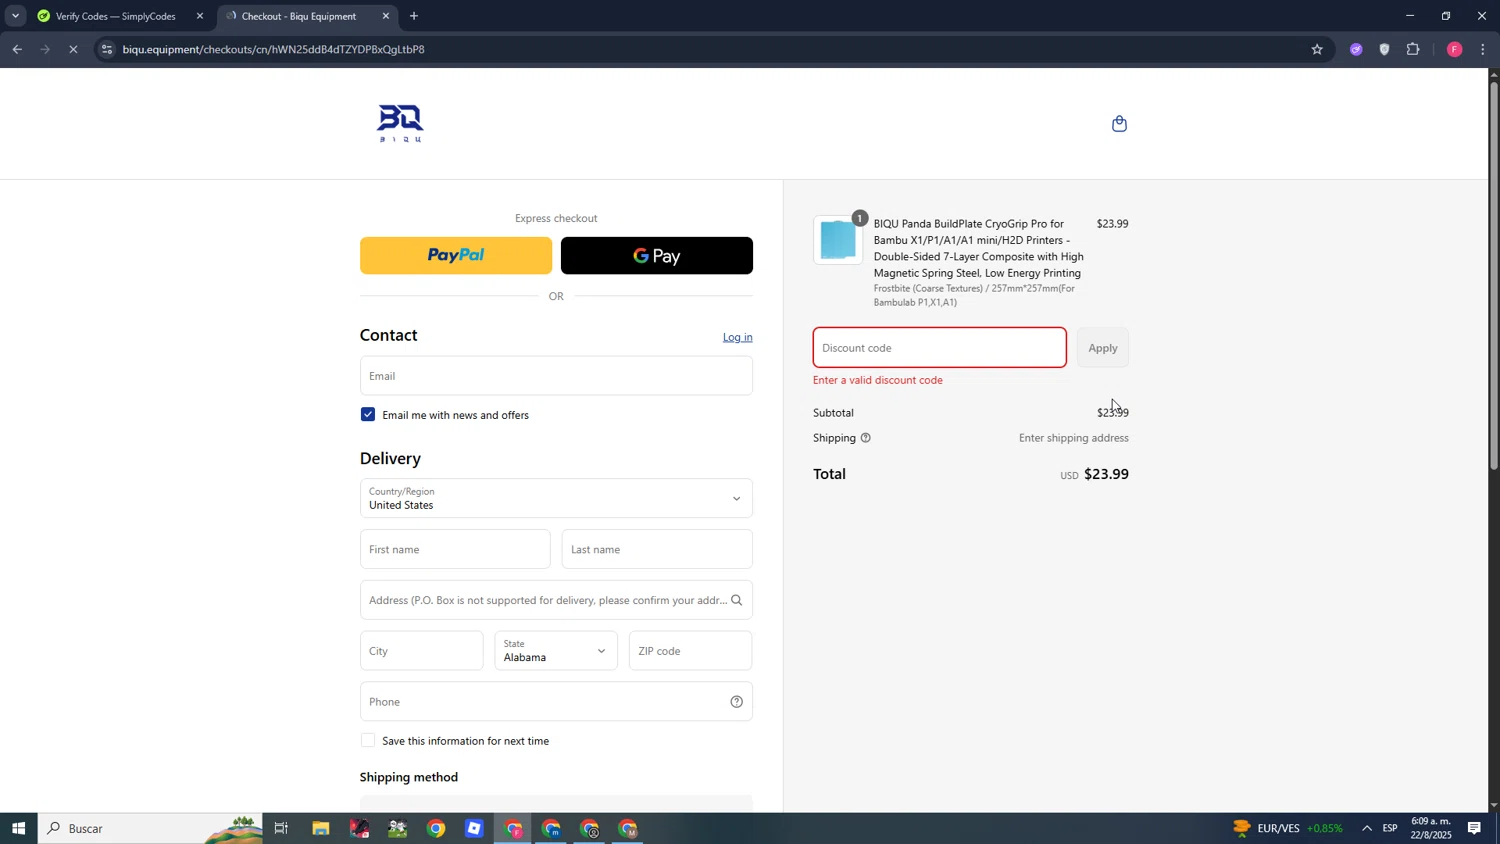Open the notification center icon
Viewport: 1500px width, 844px height.
[1474, 829]
